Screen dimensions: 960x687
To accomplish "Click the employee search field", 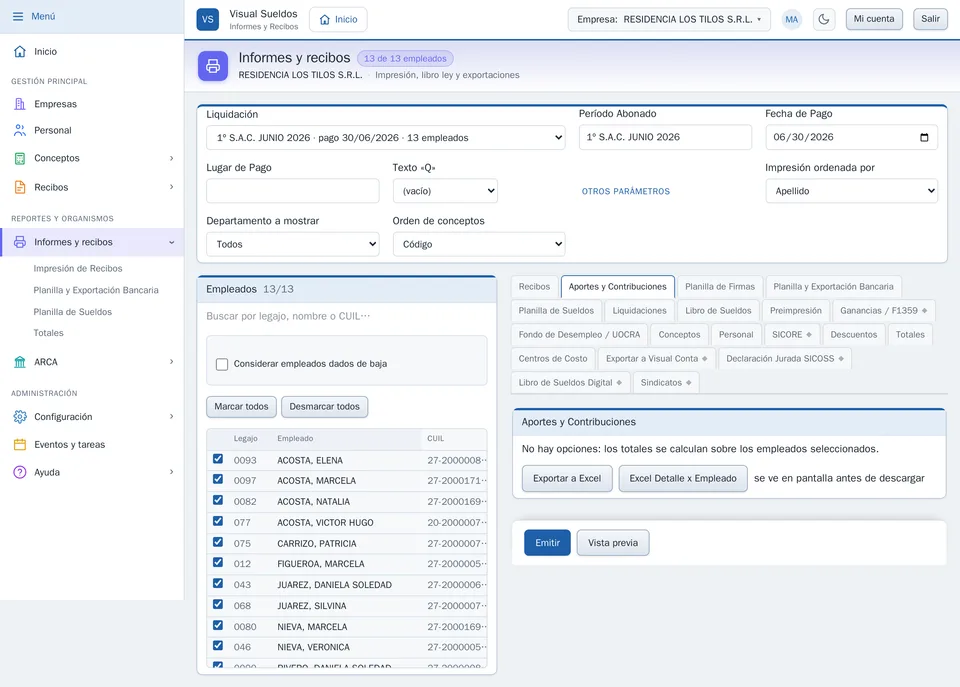I will (x=347, y=316).
